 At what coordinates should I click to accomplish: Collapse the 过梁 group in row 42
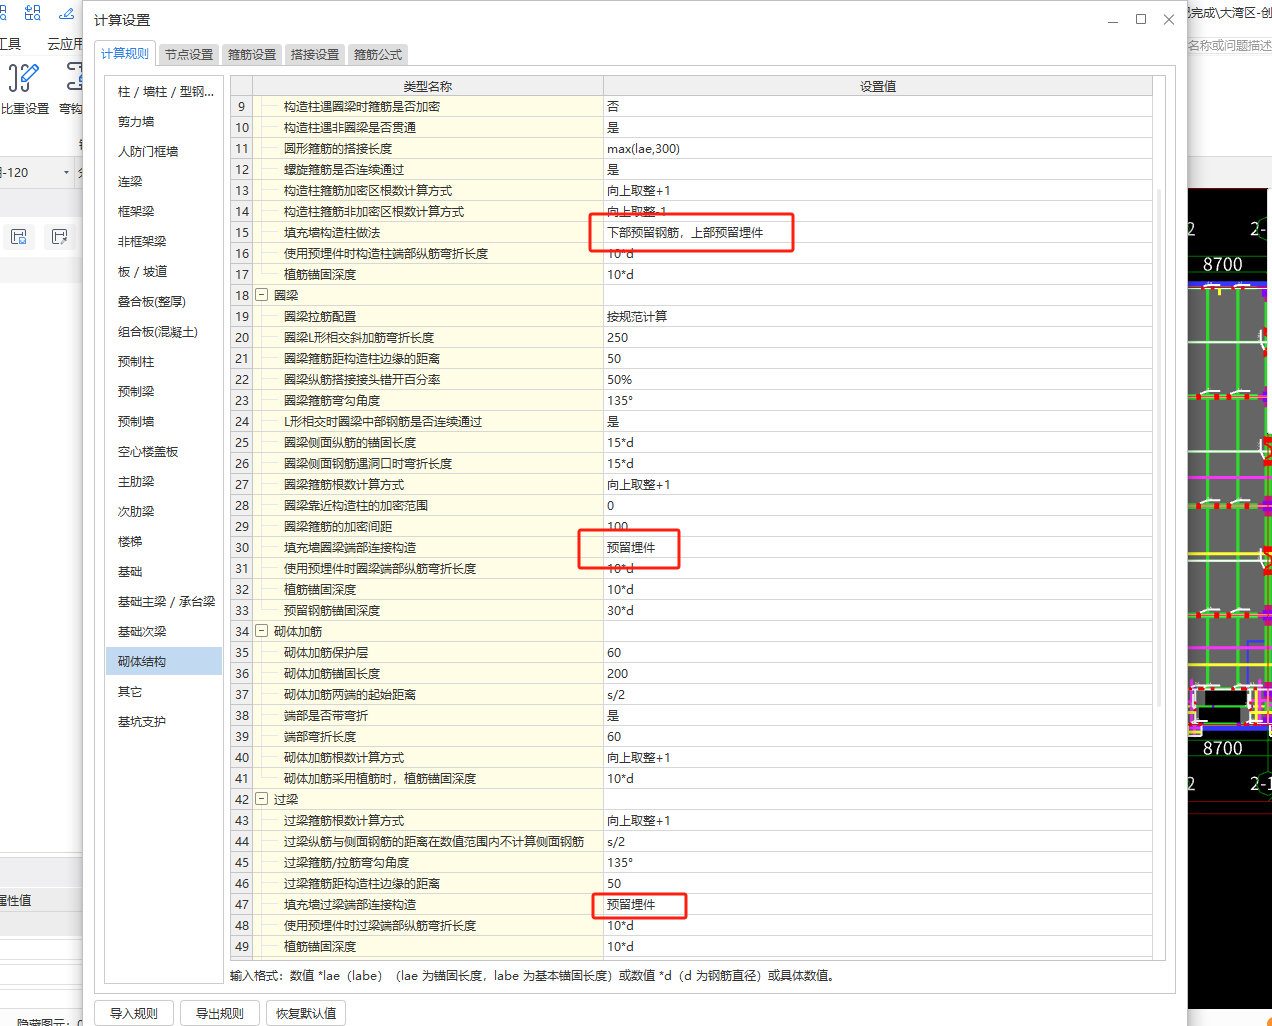(x=262, y=799)
